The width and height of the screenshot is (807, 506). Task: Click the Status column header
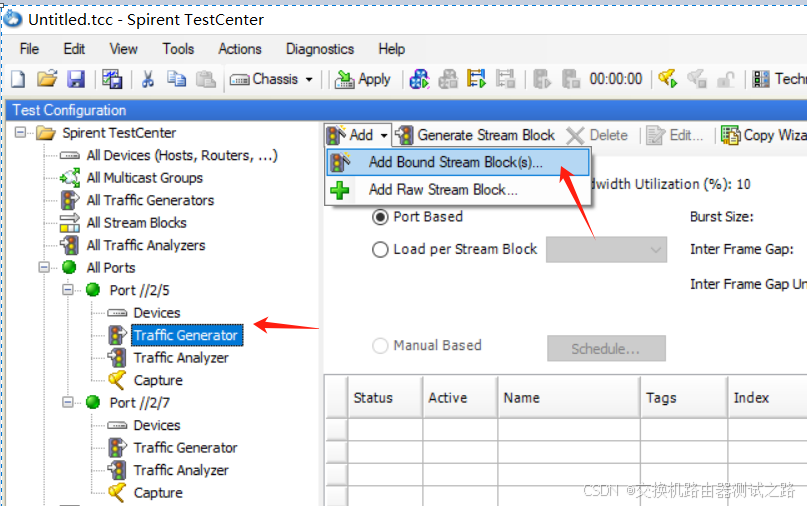pyautogui.click(x=385, y=397)
